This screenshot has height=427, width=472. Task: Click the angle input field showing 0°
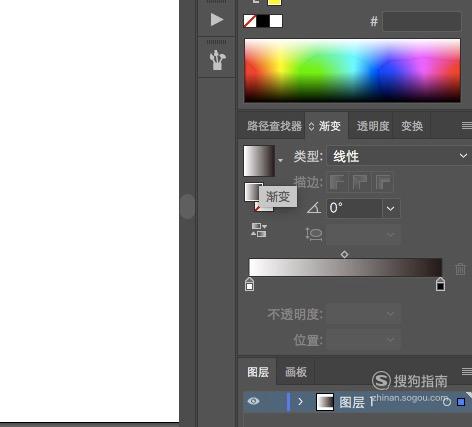(355, 208)
